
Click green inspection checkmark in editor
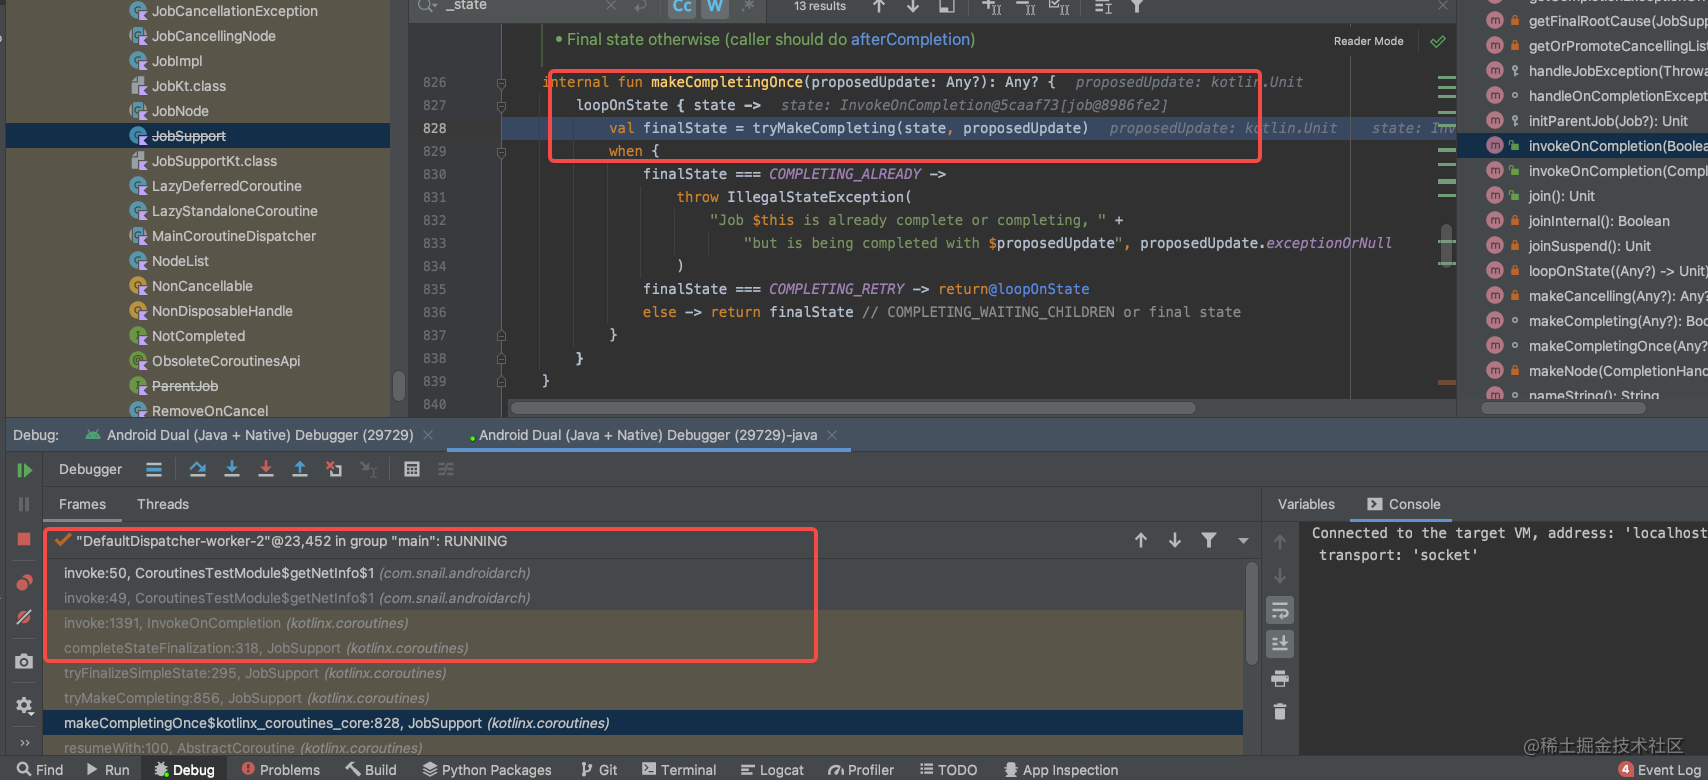tap(1438, 42)
